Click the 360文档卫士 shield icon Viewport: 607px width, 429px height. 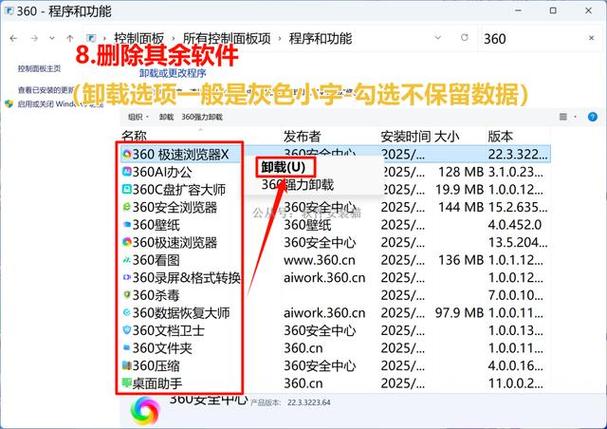tap(127, 330)
